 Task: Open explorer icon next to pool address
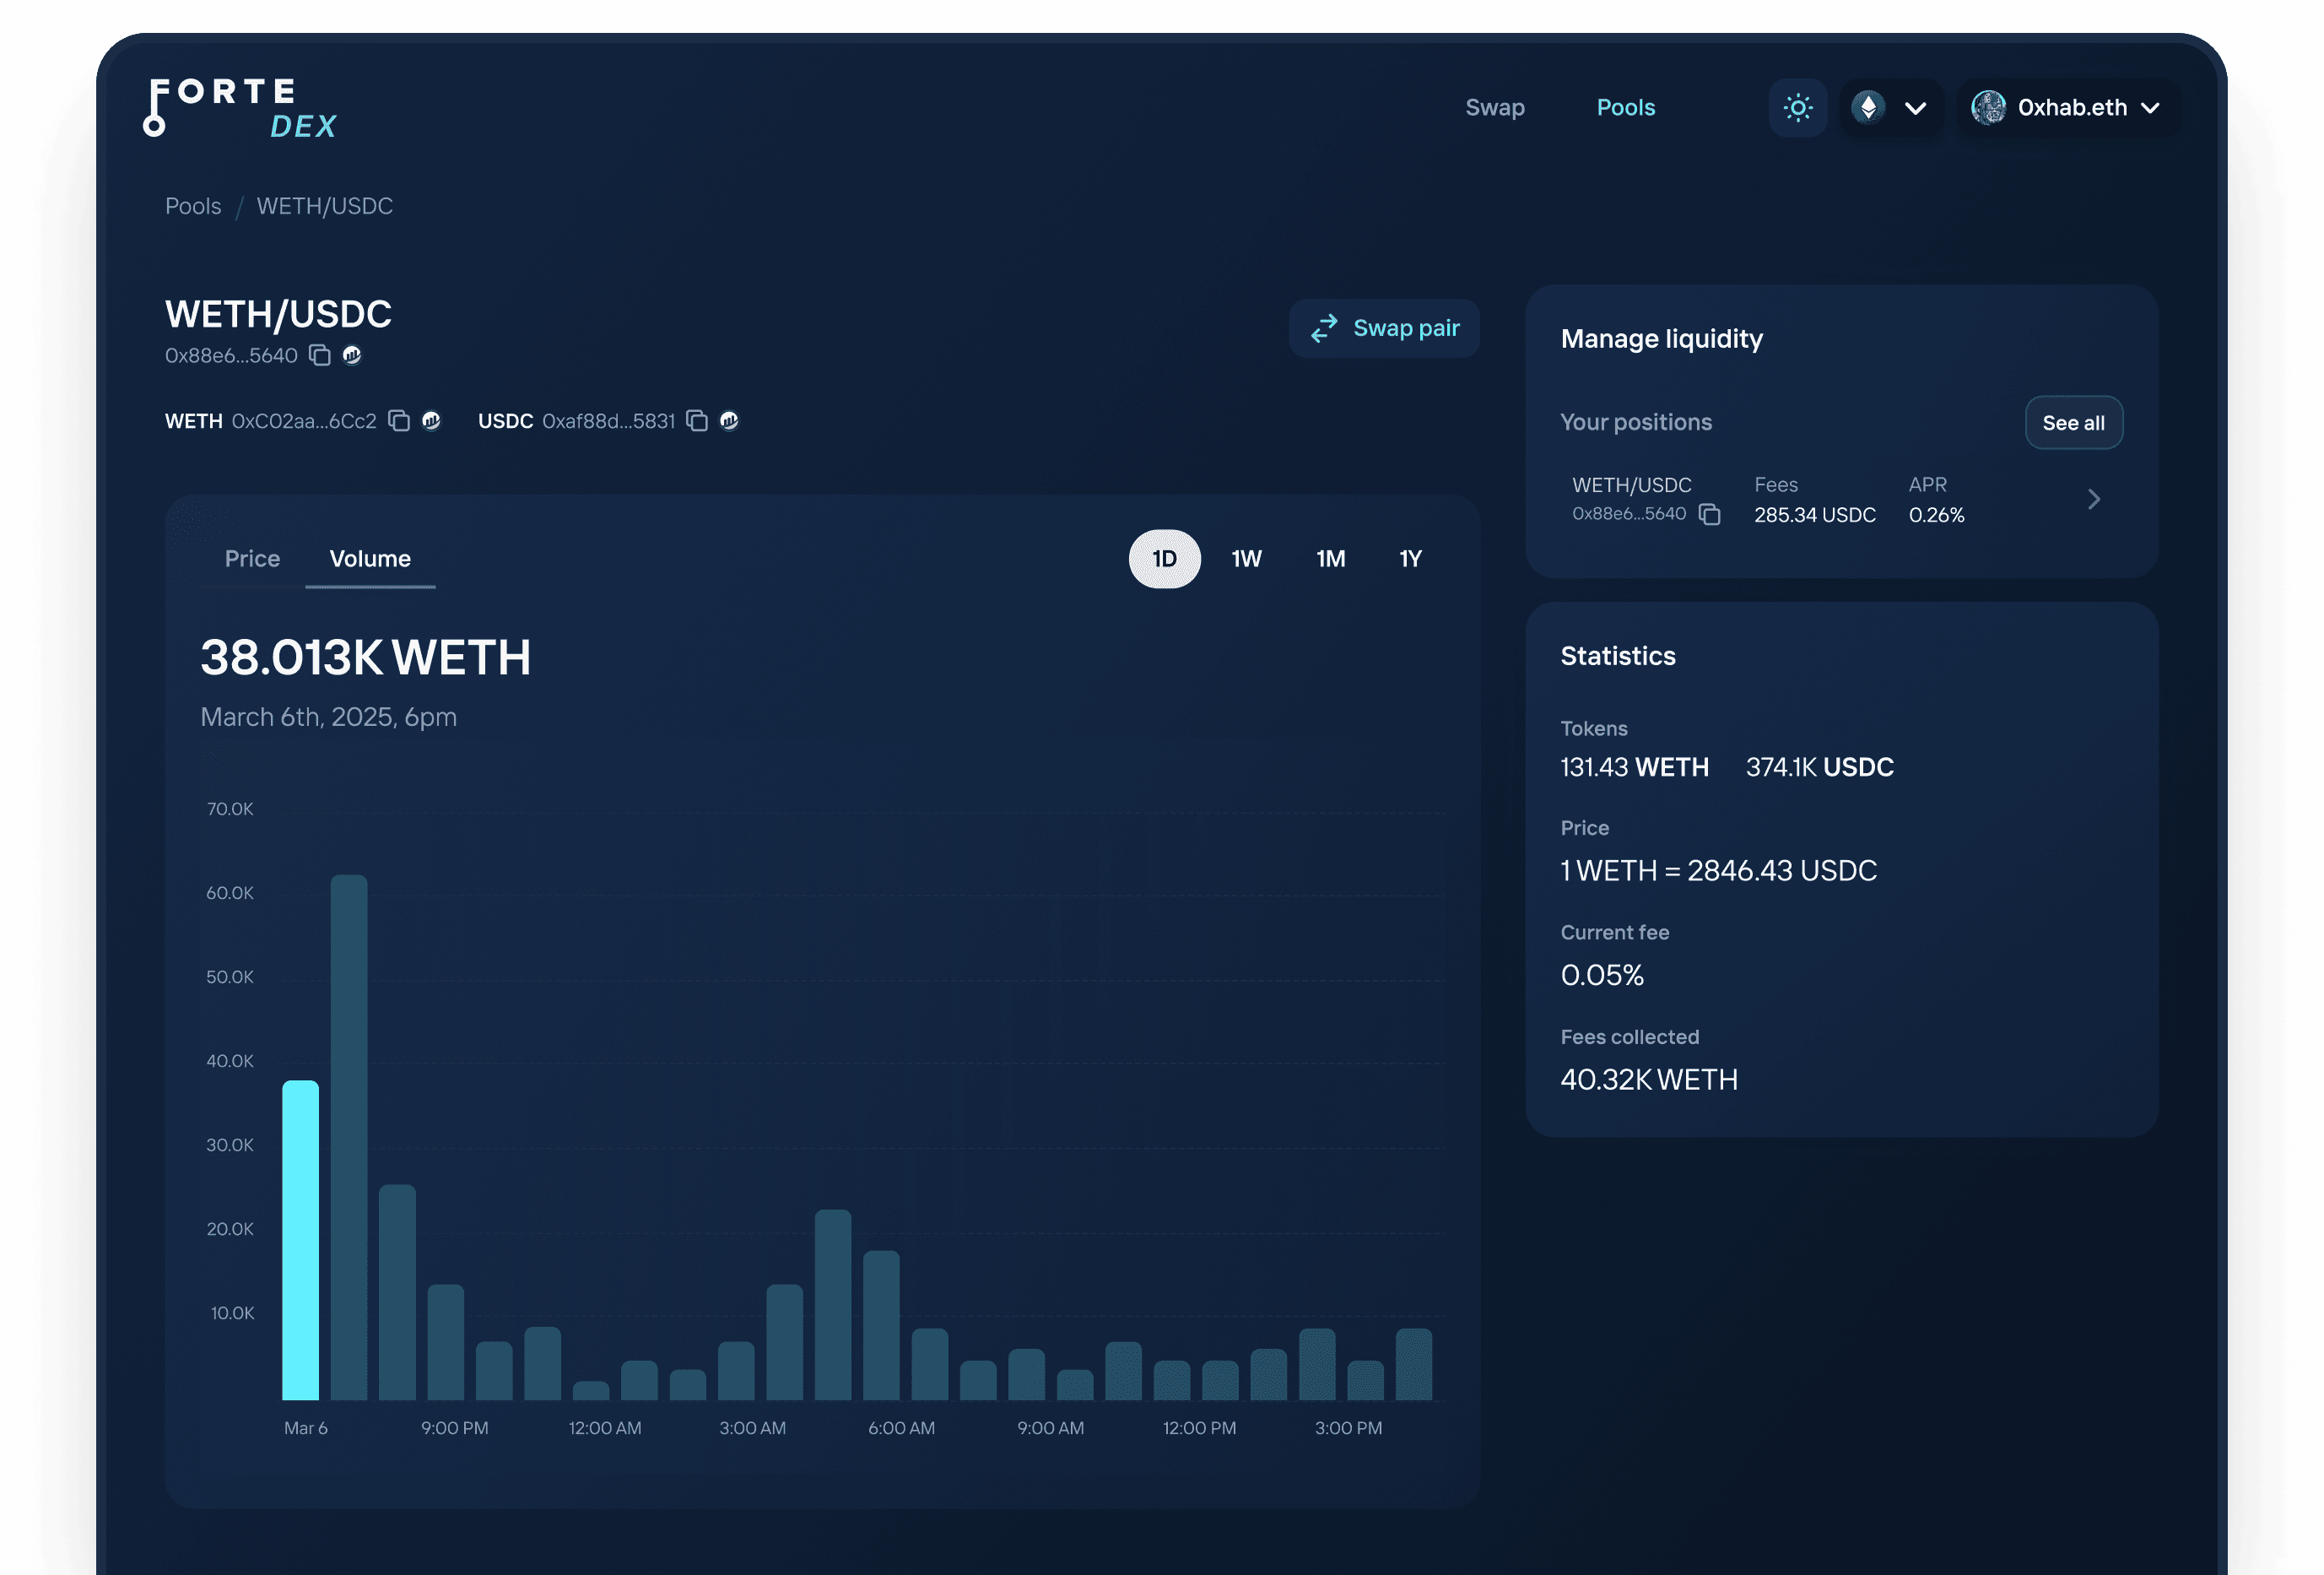[x=352, y=355]
